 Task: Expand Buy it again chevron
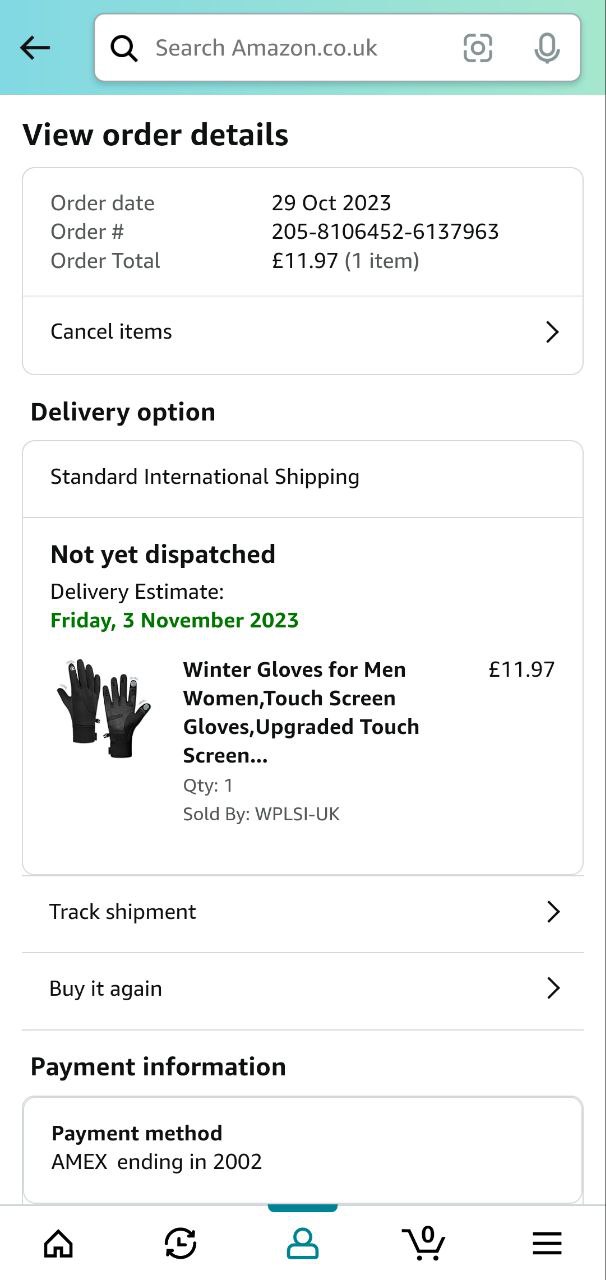click(x=553, y=989)
